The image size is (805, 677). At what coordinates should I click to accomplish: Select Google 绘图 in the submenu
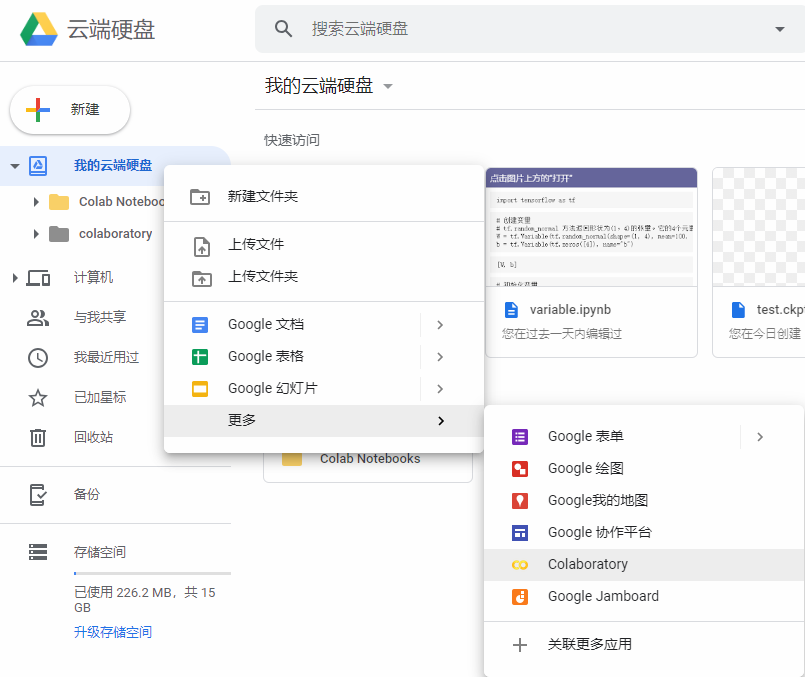(644, 469)
